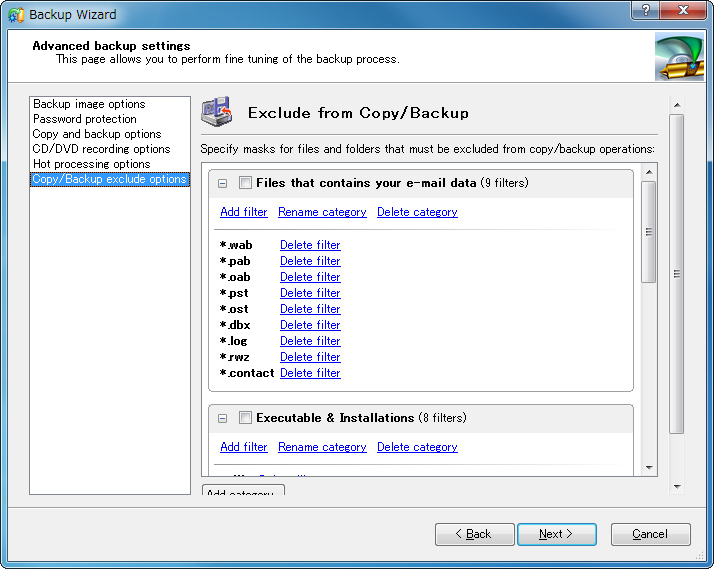Select Copy/Backup exclude options
This screenshot has height=569, width=714.
click(109, 179)
